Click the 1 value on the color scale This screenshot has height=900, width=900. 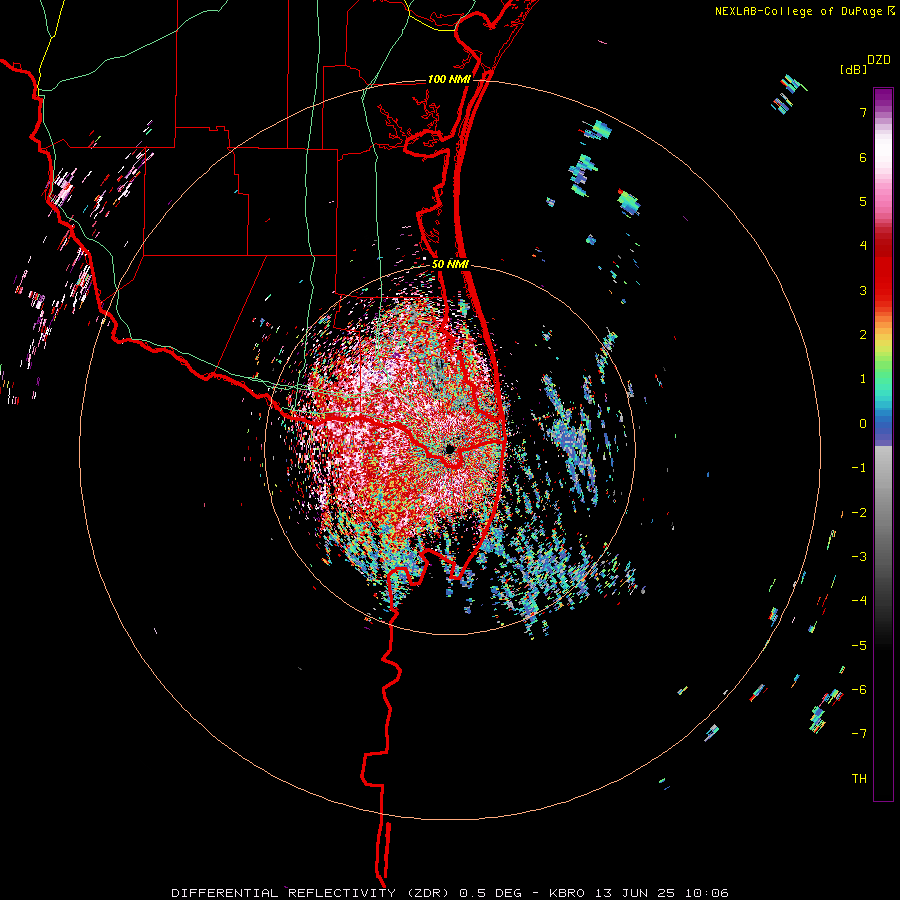click(863, 379)
